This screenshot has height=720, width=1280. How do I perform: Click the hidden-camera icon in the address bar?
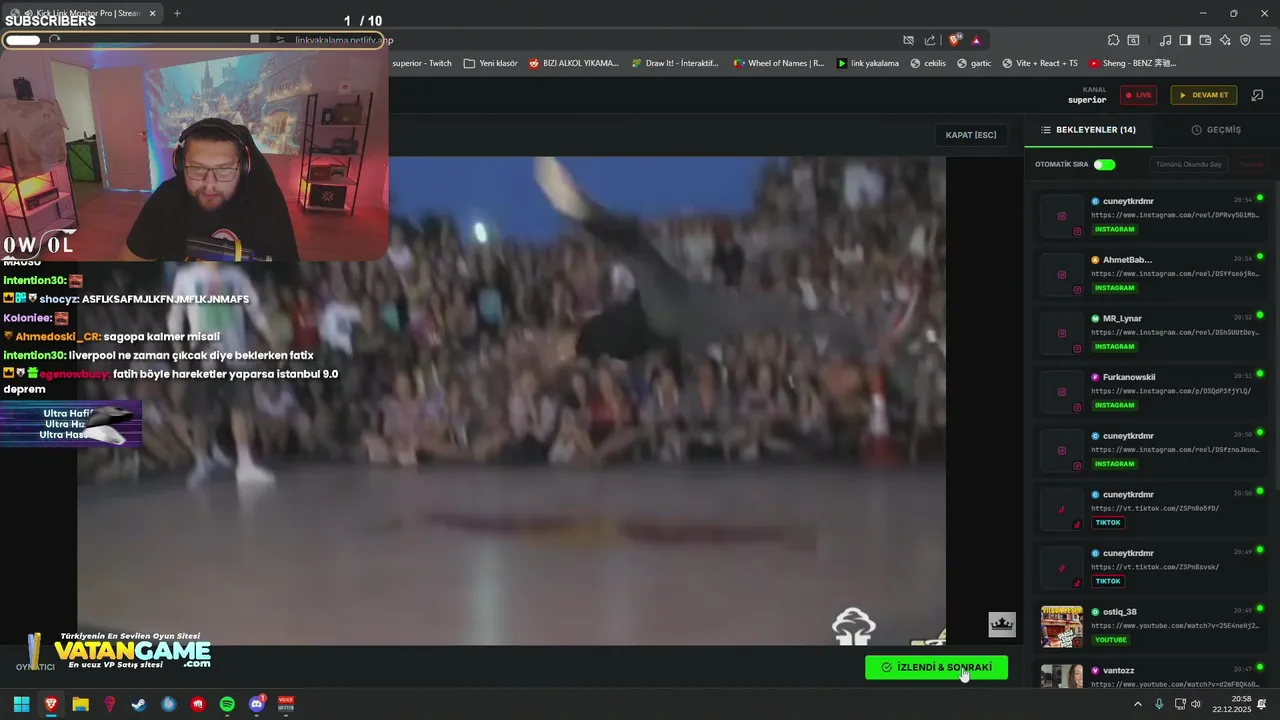pyautogui.click(x=908, y=40)
